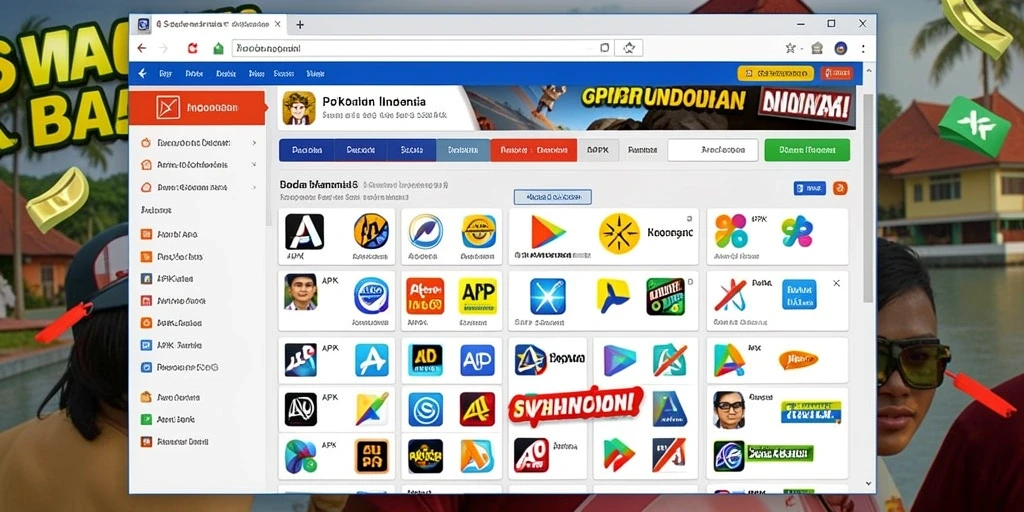Screen dimensions: 1024x512
Task: Click the star icon inside the address bar
Action: [628, 48]
